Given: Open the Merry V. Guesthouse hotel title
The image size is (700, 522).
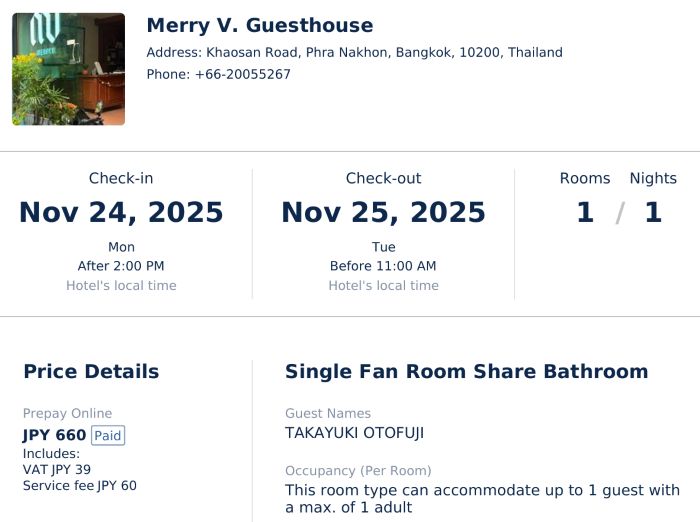Looking at the screenshot, I should coord(259,26).
